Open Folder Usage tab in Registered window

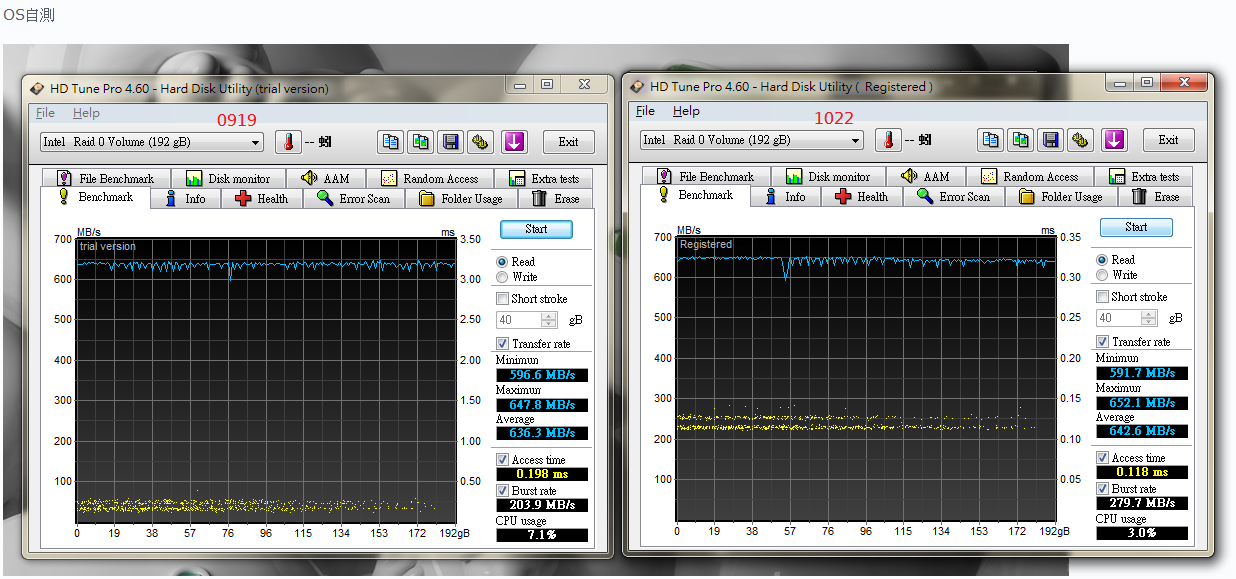click(1061, 197)
